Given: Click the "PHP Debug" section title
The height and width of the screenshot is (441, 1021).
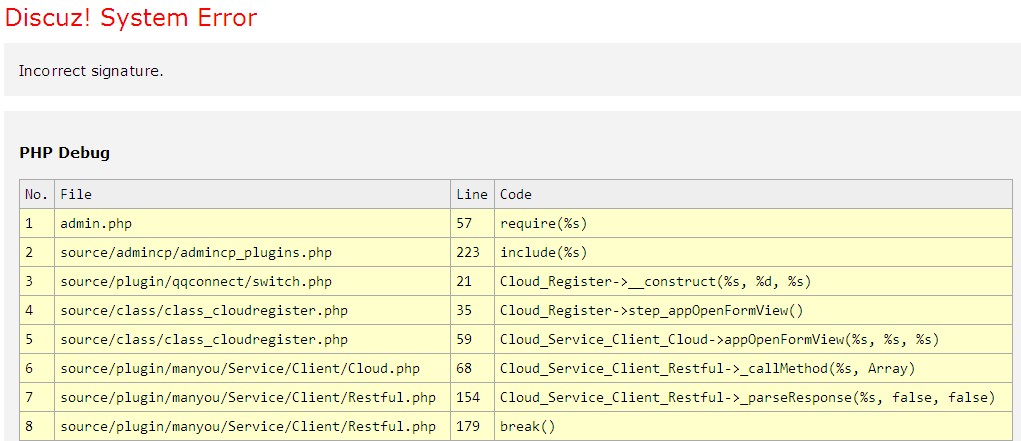Looking at the screenshot, I should coord(64,153).
